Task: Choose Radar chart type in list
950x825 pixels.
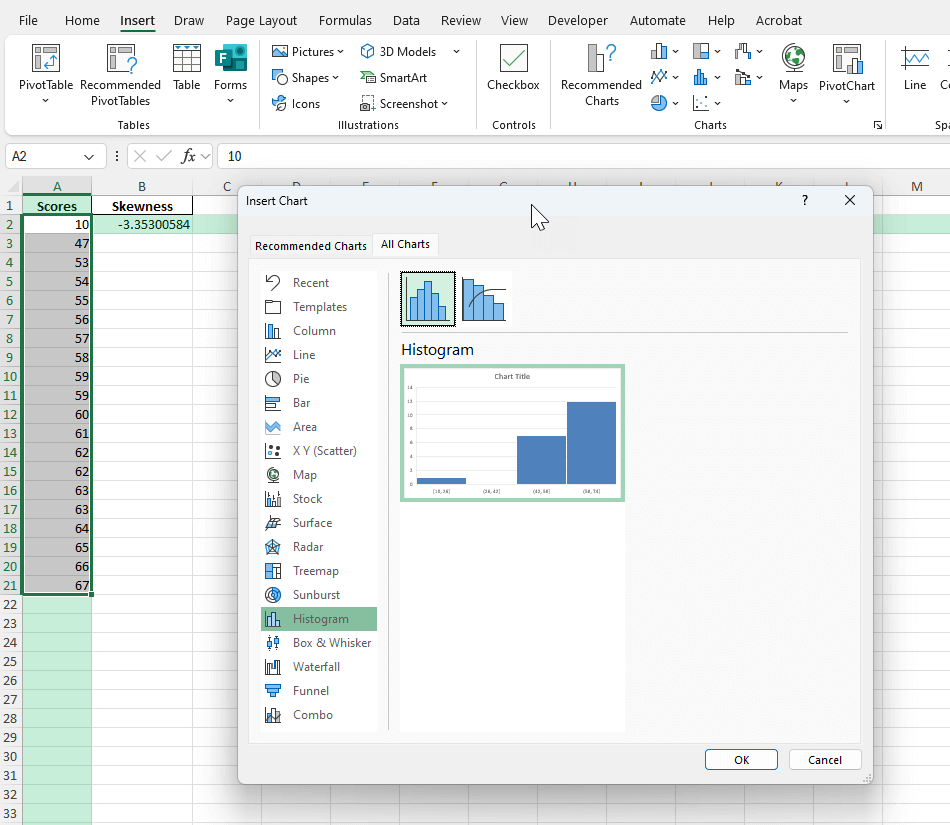Action: tap(319, 547)
